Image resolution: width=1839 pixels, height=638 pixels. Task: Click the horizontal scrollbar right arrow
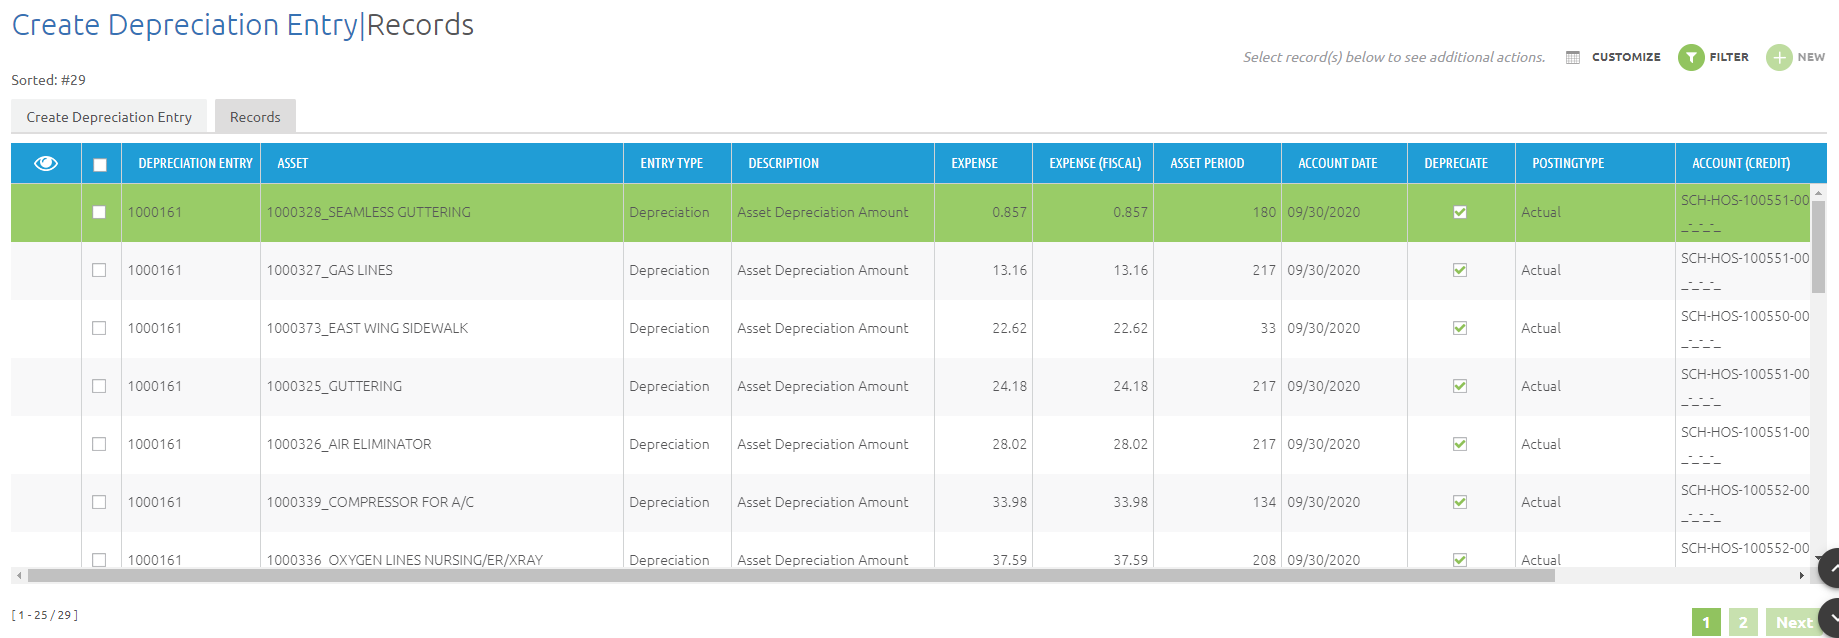tap(1802, 576)
